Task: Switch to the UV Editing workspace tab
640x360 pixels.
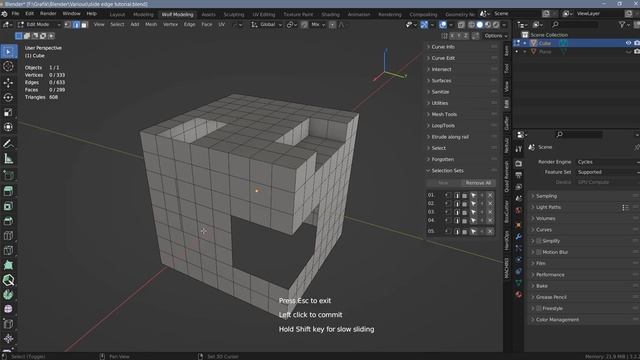Action: [x=264, y=14]
